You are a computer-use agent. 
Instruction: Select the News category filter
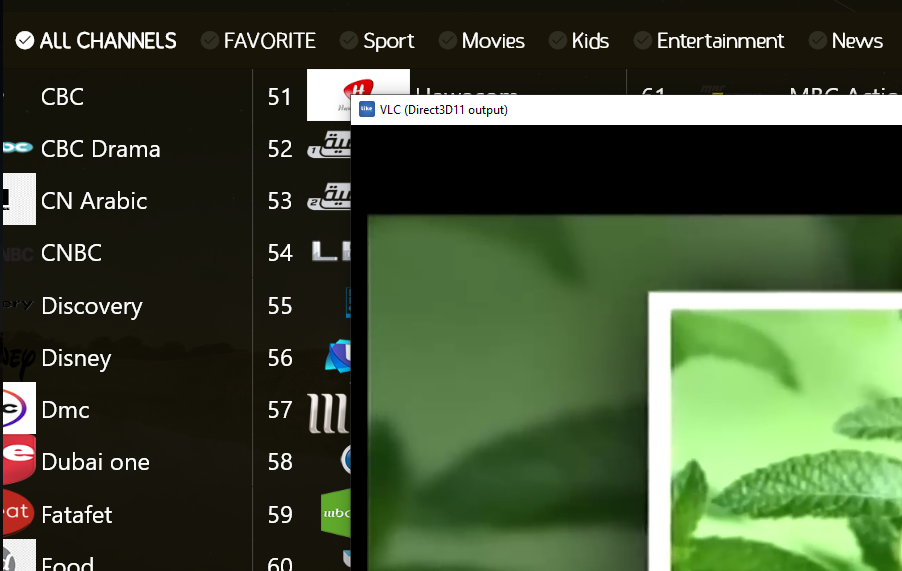click(846, 41)
